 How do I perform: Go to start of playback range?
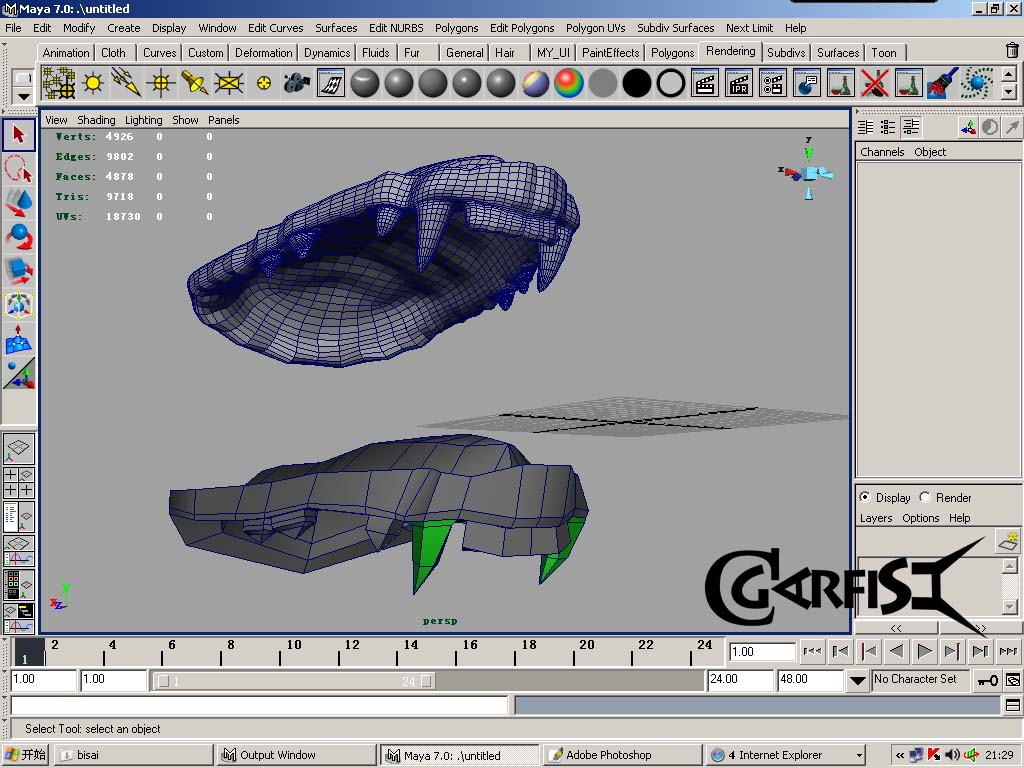coord(812,651)
